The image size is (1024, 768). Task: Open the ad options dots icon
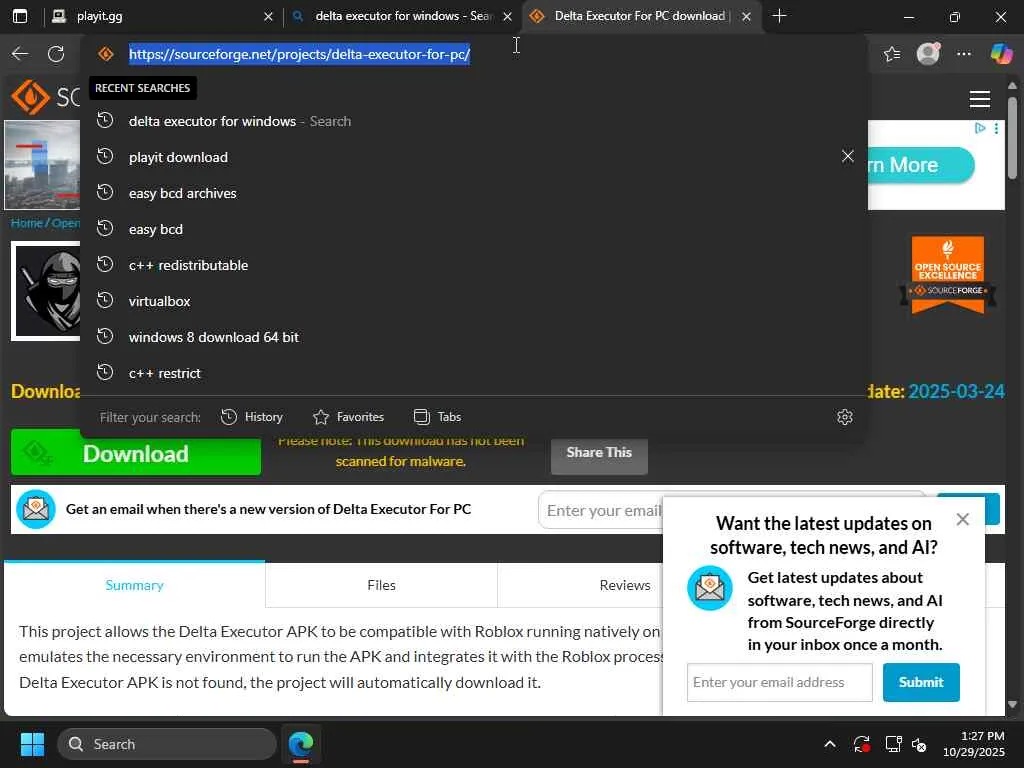coord(997,129)
